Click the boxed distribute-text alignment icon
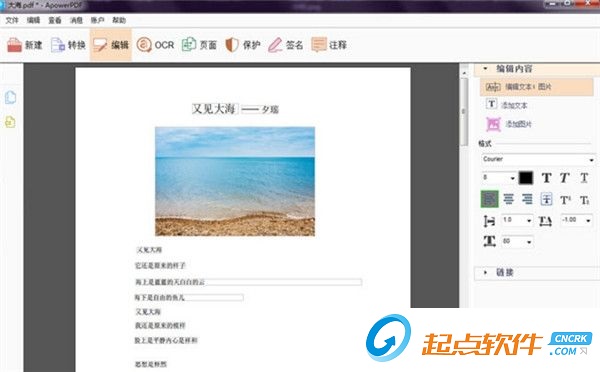The image size is (600, 372). pos(546,199)
